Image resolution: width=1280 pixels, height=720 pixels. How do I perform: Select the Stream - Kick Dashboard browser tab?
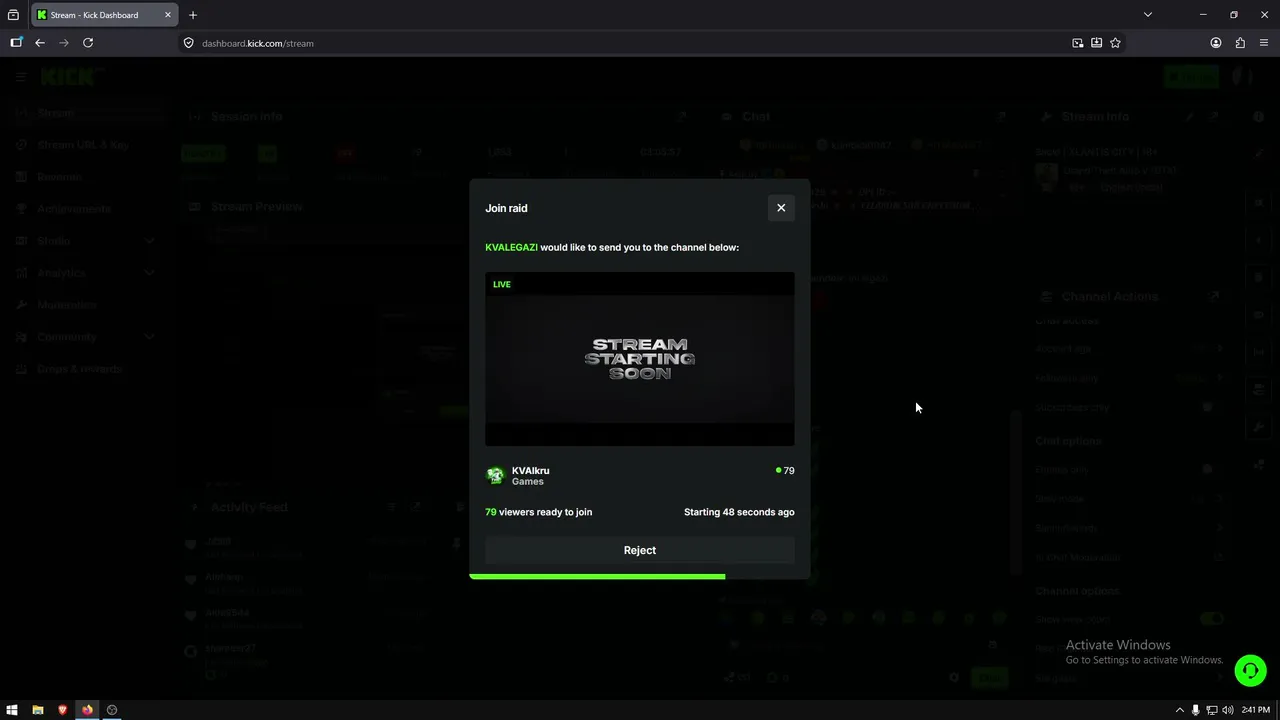(x=104, y=15)
